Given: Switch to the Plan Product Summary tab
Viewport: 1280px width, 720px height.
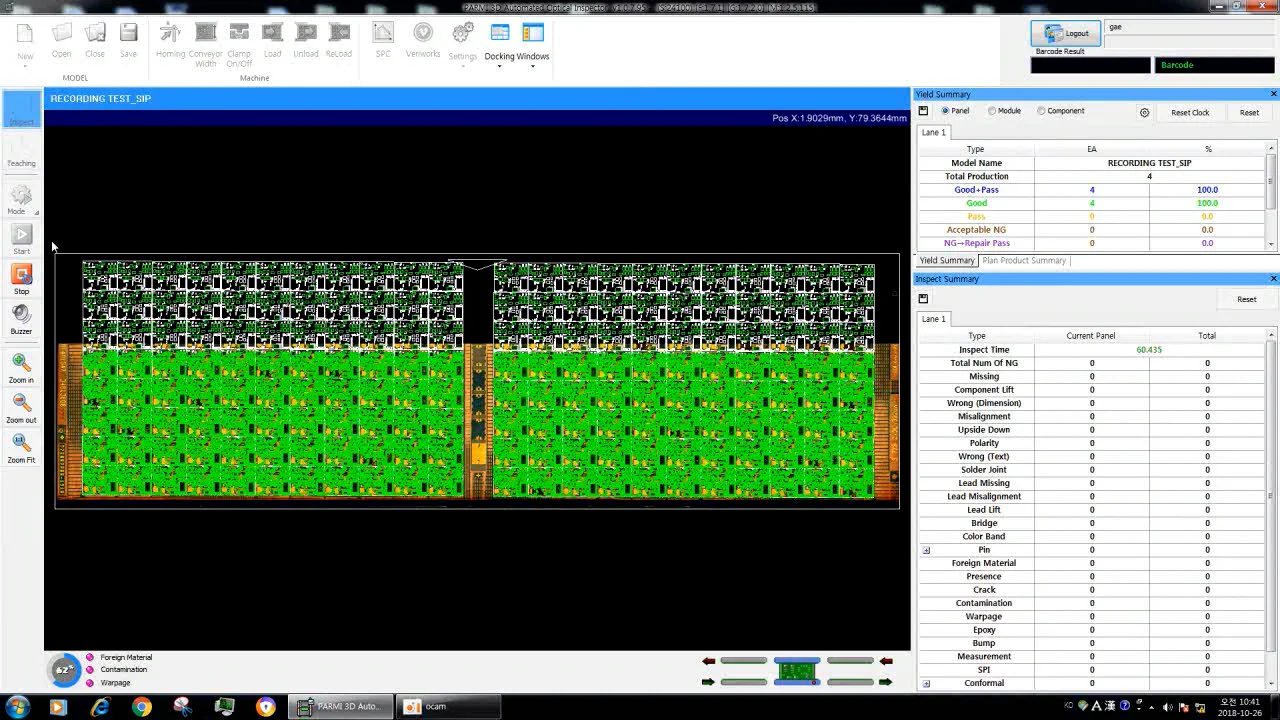Looking at the screenshot, I should pos(1024,260).
